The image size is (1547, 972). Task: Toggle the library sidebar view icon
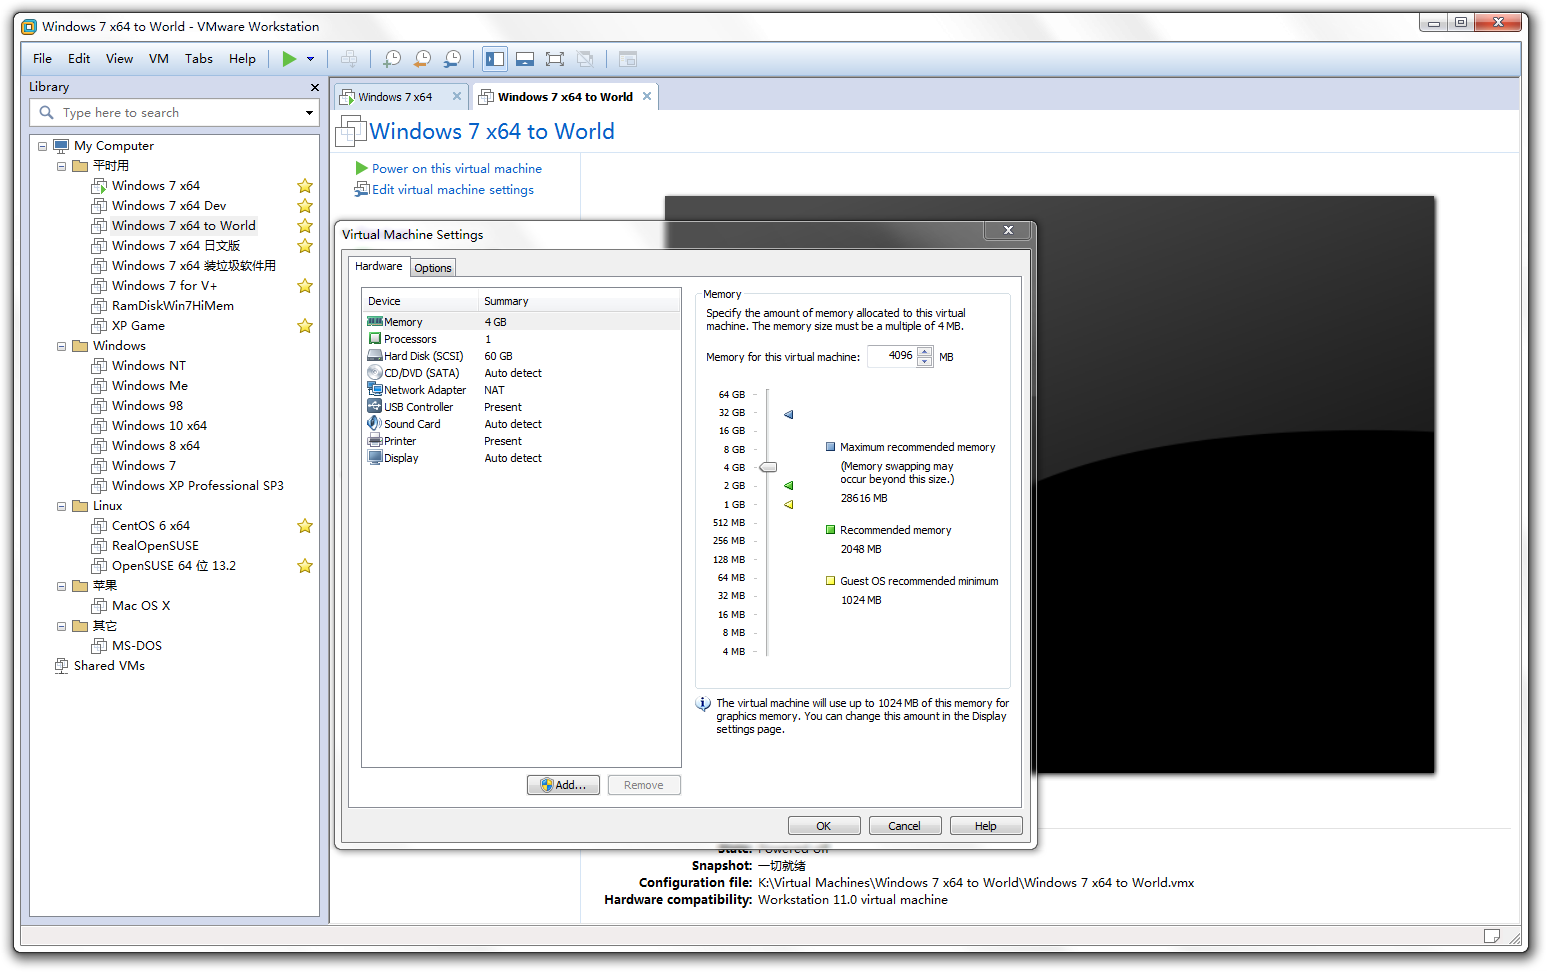[495, 59]
